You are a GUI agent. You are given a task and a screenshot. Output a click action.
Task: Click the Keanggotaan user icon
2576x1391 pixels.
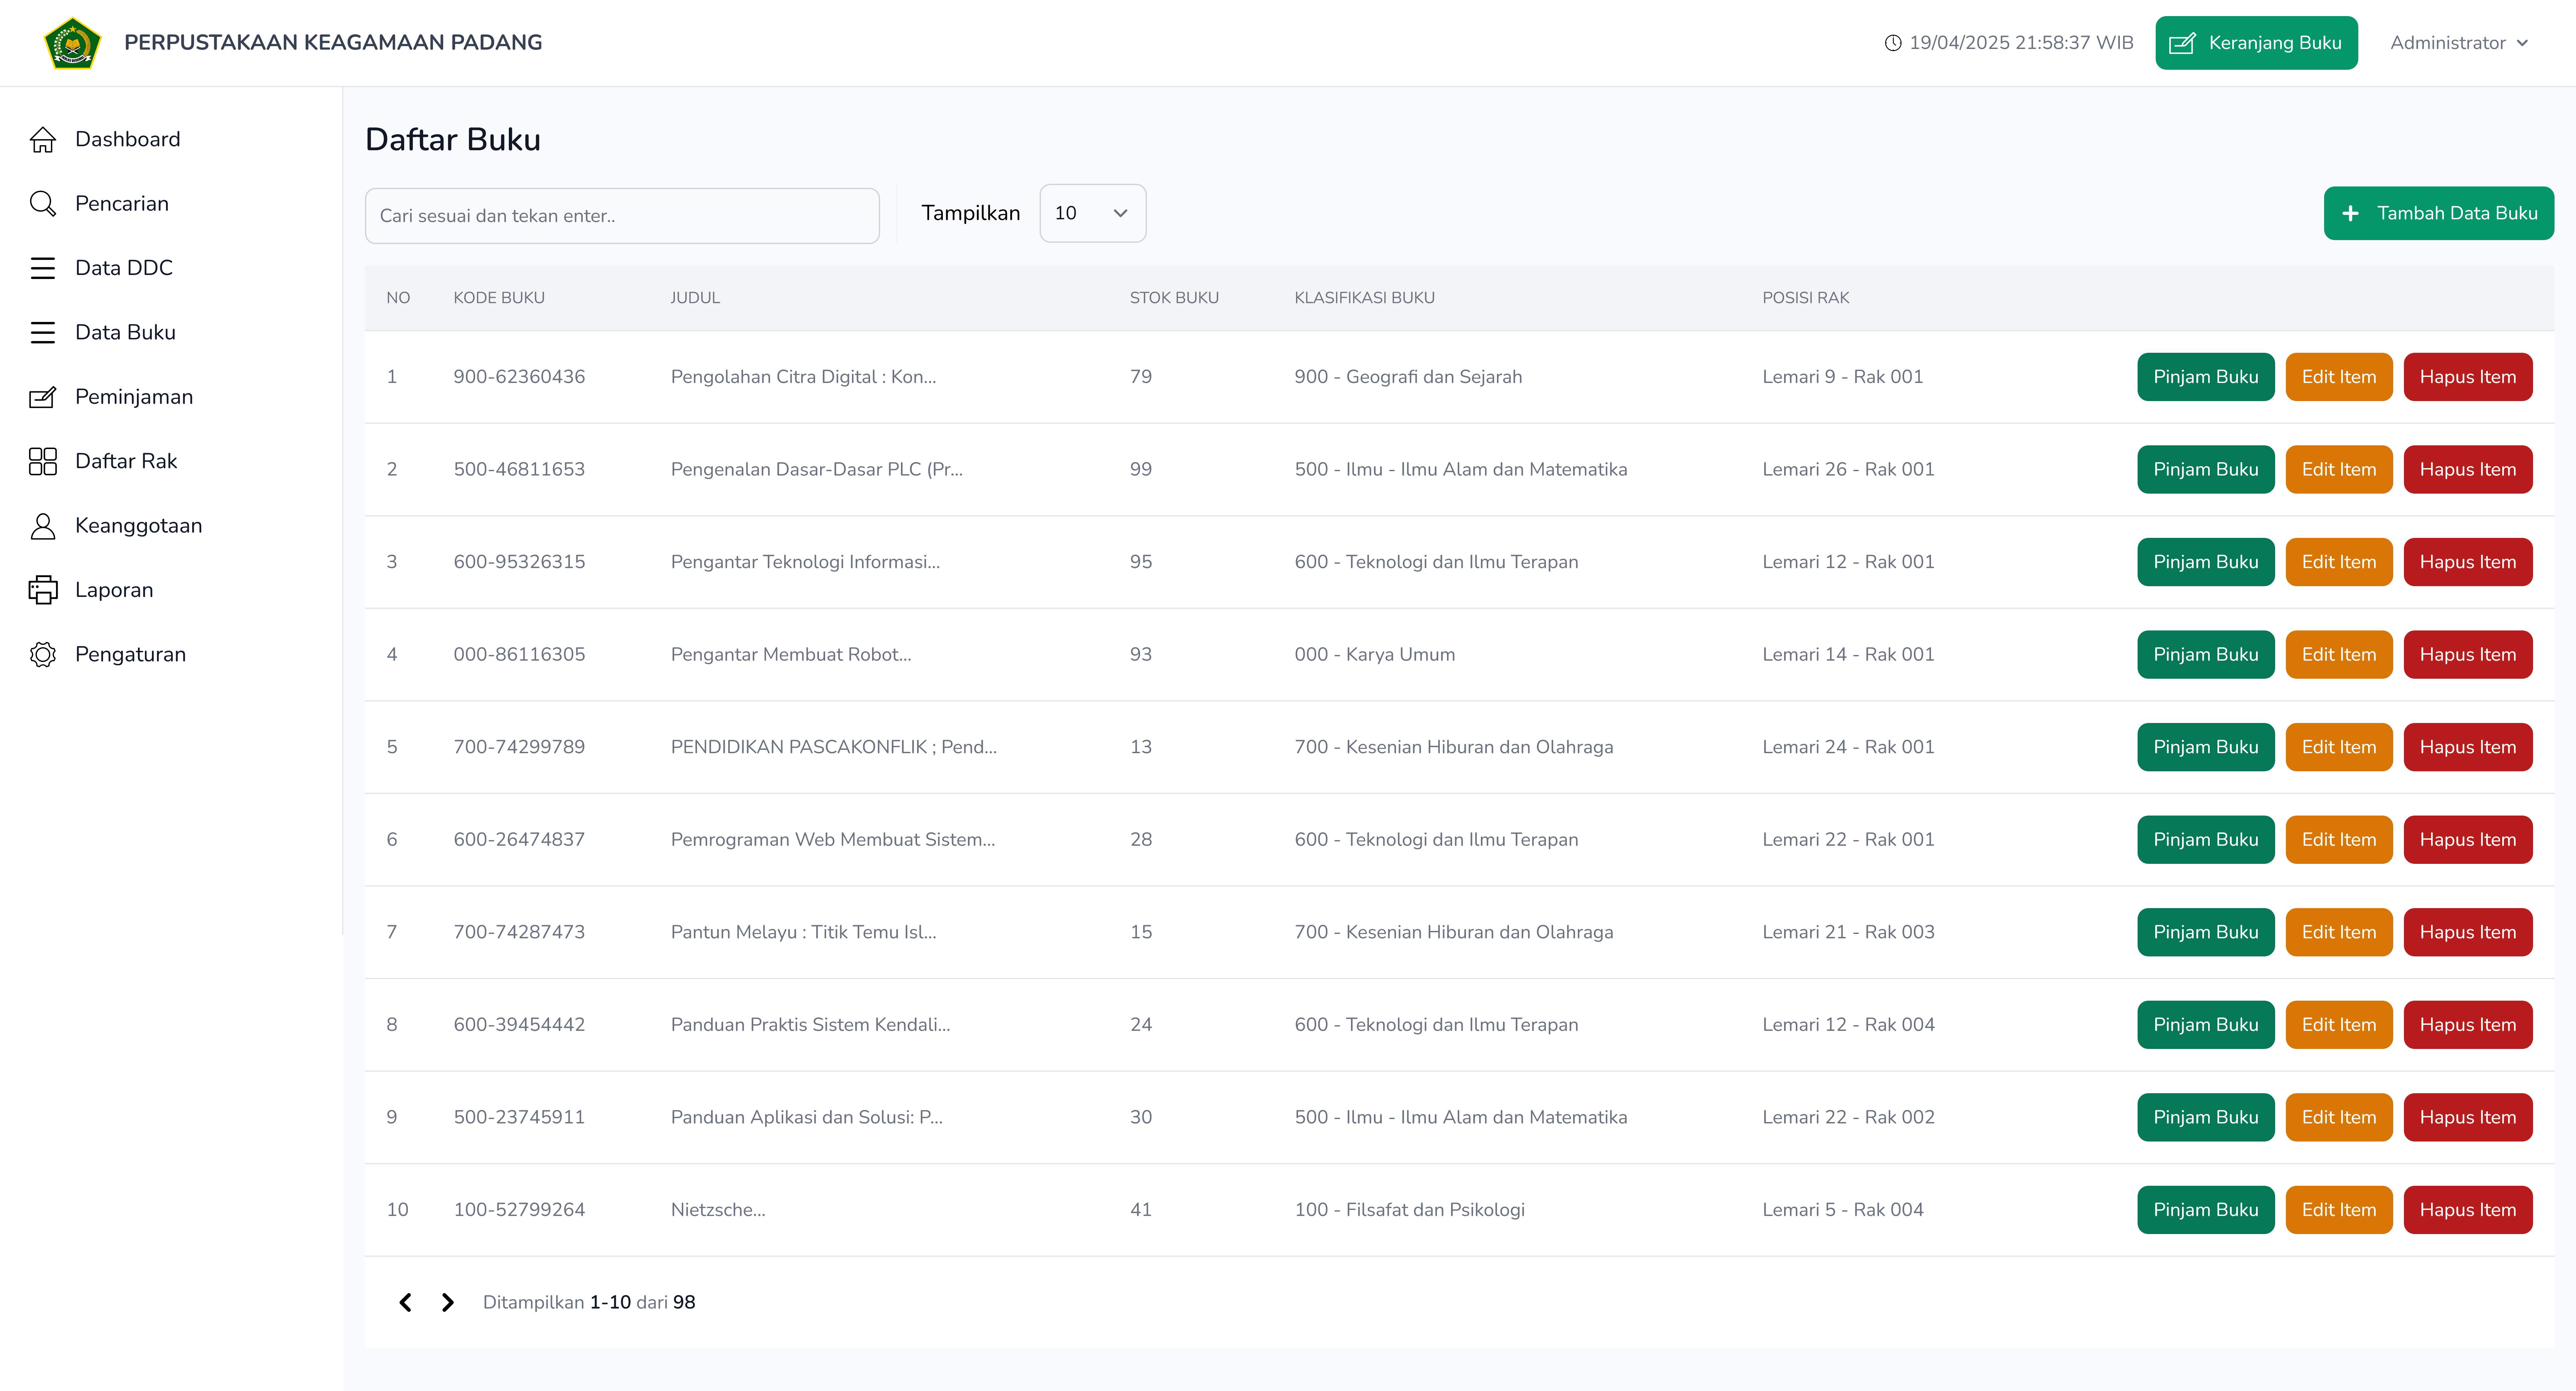[43, 526]
